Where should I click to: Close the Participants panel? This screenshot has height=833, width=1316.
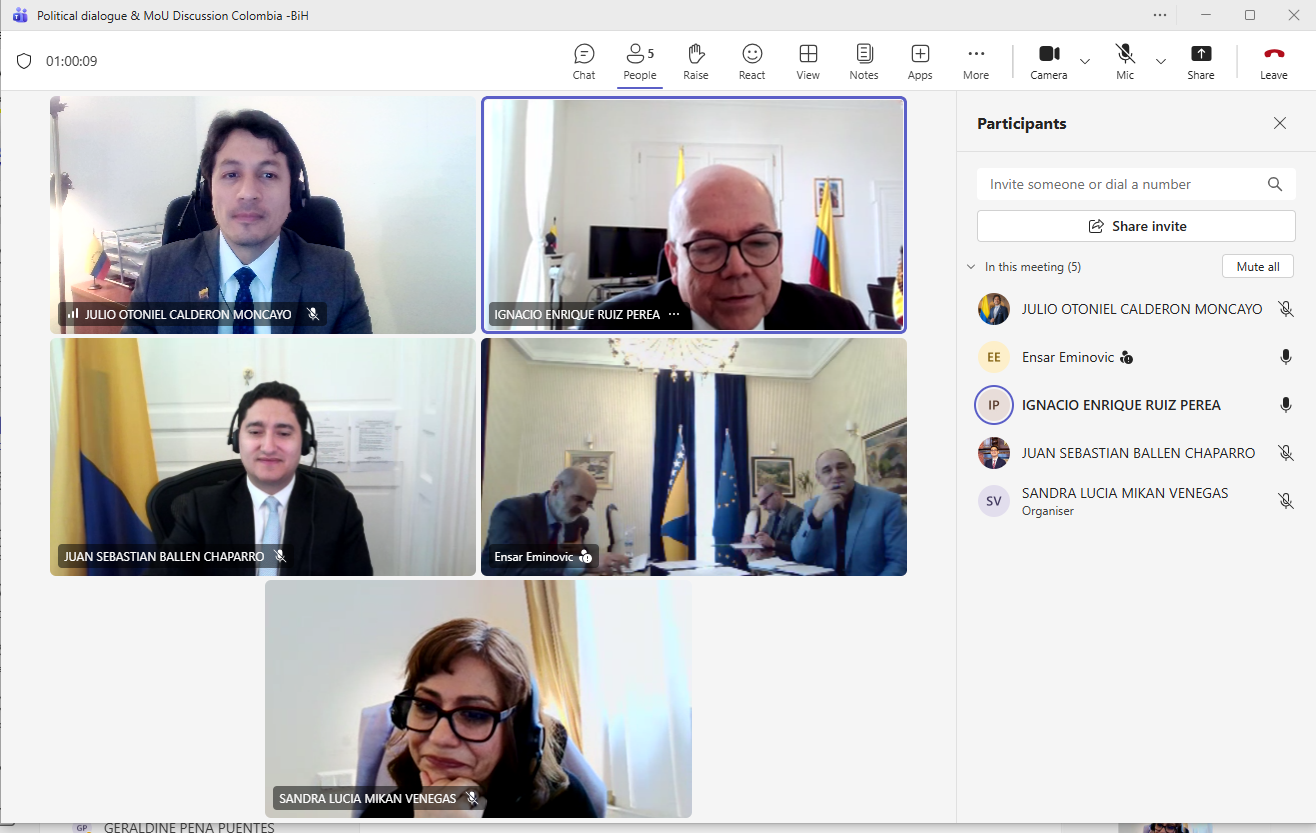[1280, 123]
